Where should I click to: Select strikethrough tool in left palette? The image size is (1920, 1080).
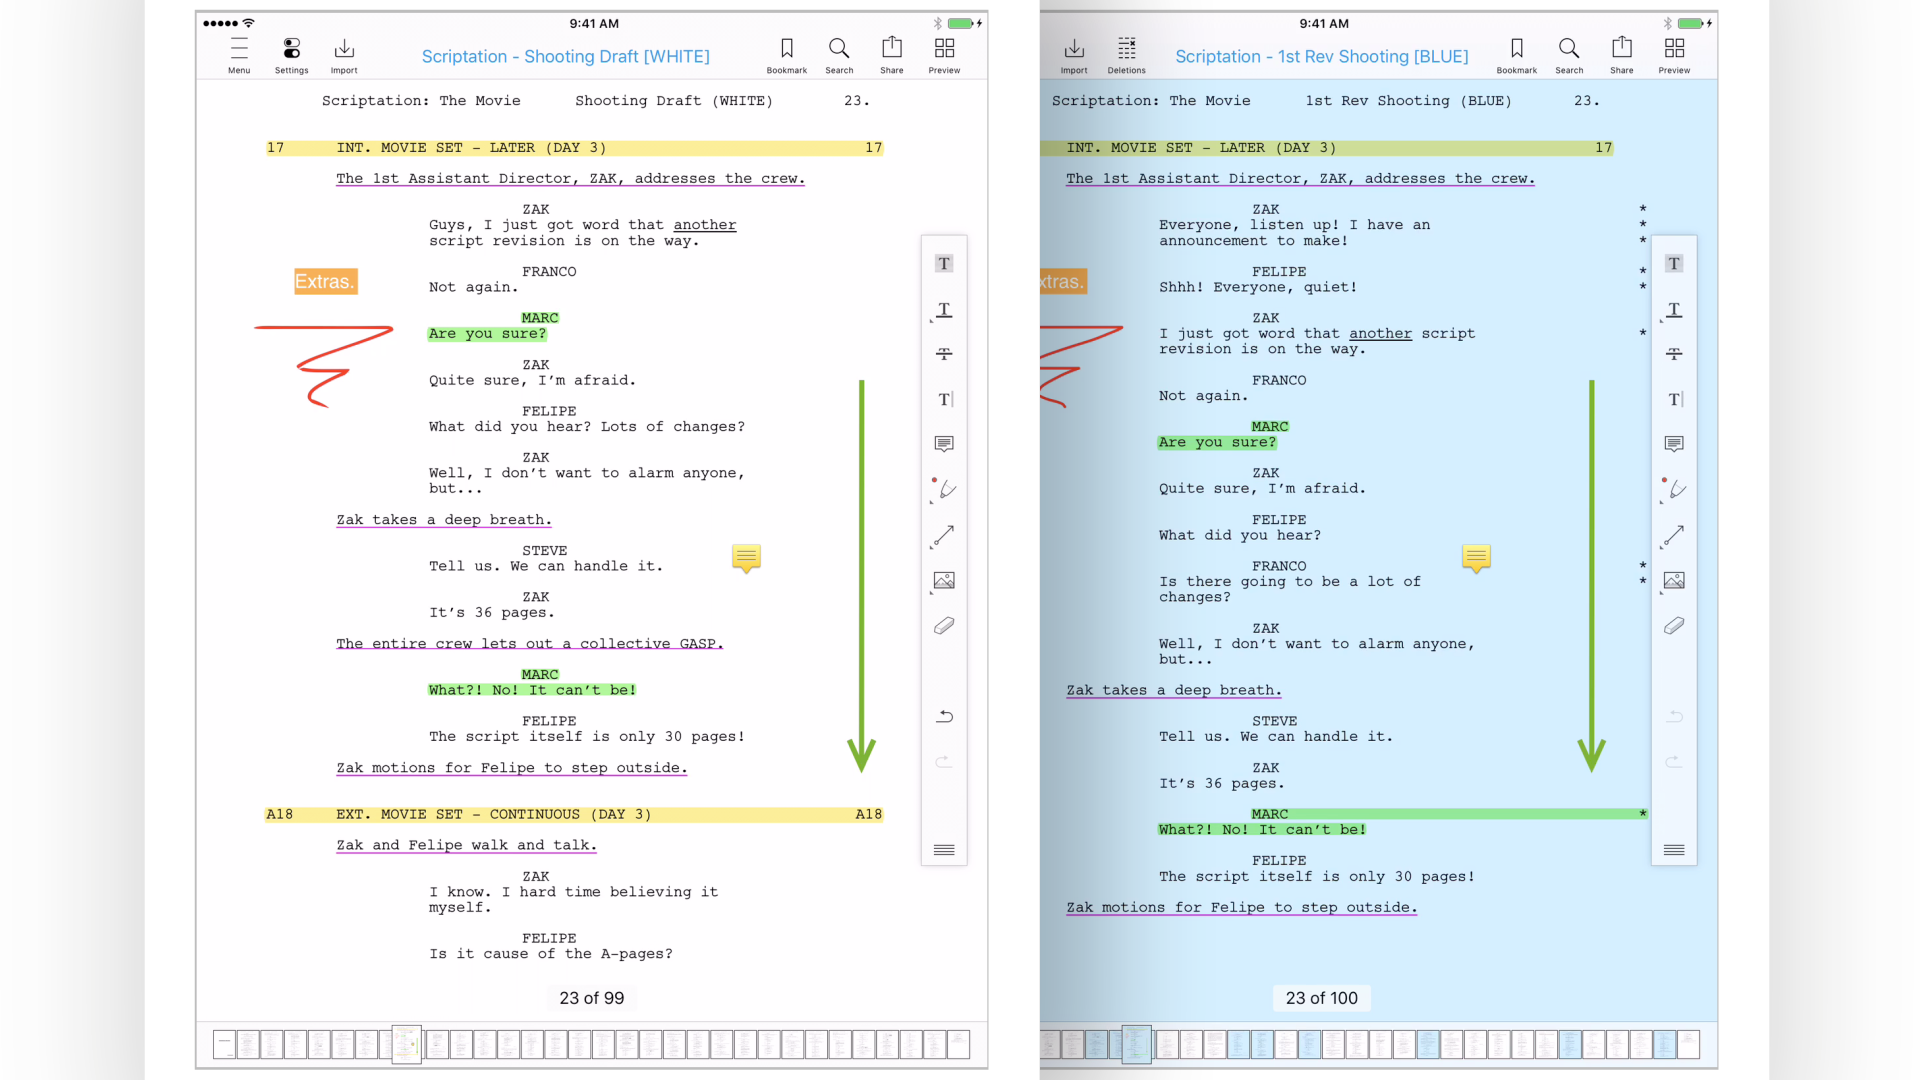click(944, 354)
